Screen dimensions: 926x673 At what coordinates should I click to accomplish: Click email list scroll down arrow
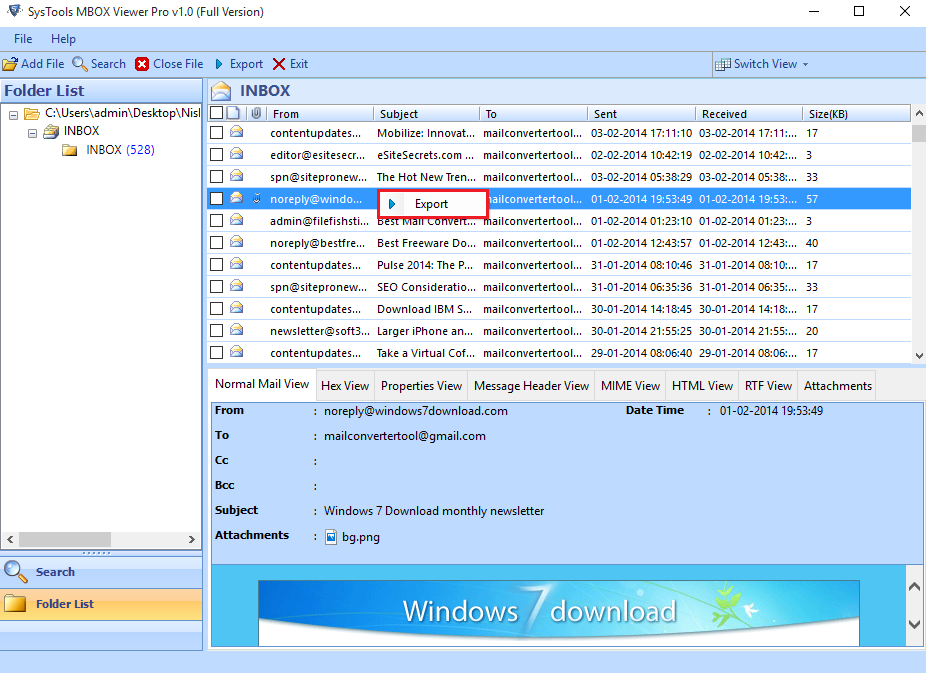coord(918,355)
